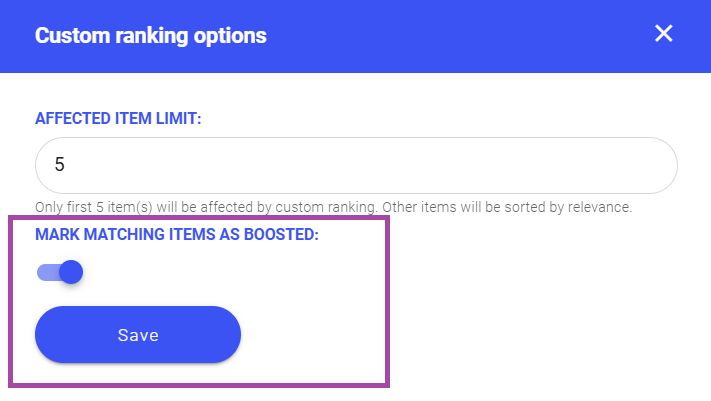The image size is (711, 401).
Task: Click the word "Save" on the button
Action: coord(138,335)
